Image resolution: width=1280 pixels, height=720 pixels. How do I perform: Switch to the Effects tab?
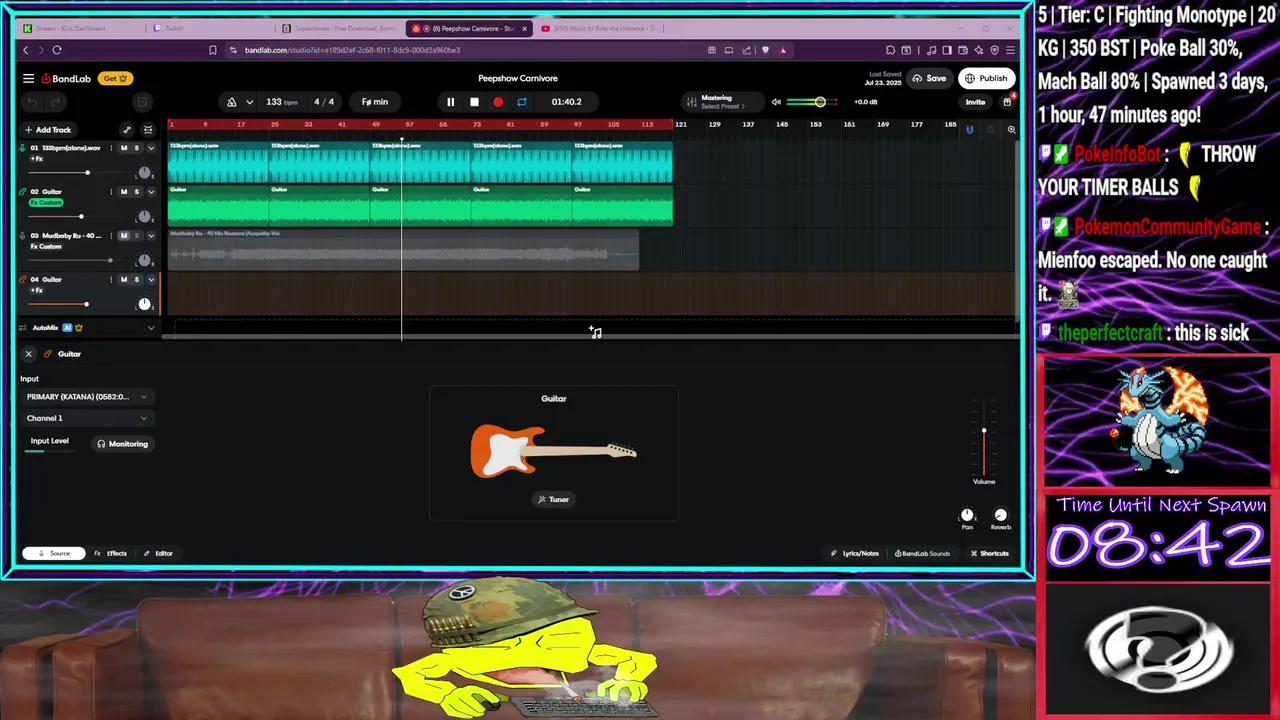pyautogui.click(x=111, y=554)
